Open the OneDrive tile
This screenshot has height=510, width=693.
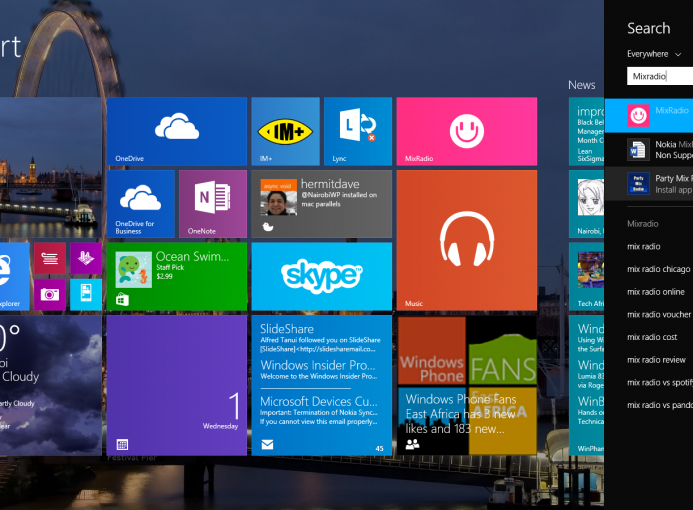tap(176, 131)
